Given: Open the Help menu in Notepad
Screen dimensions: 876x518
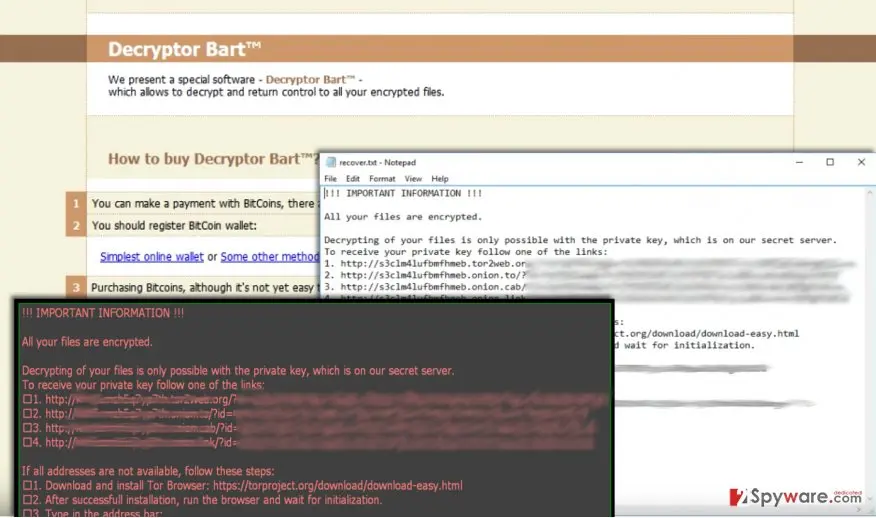Looking at the screenshot, I should [440, 179].
